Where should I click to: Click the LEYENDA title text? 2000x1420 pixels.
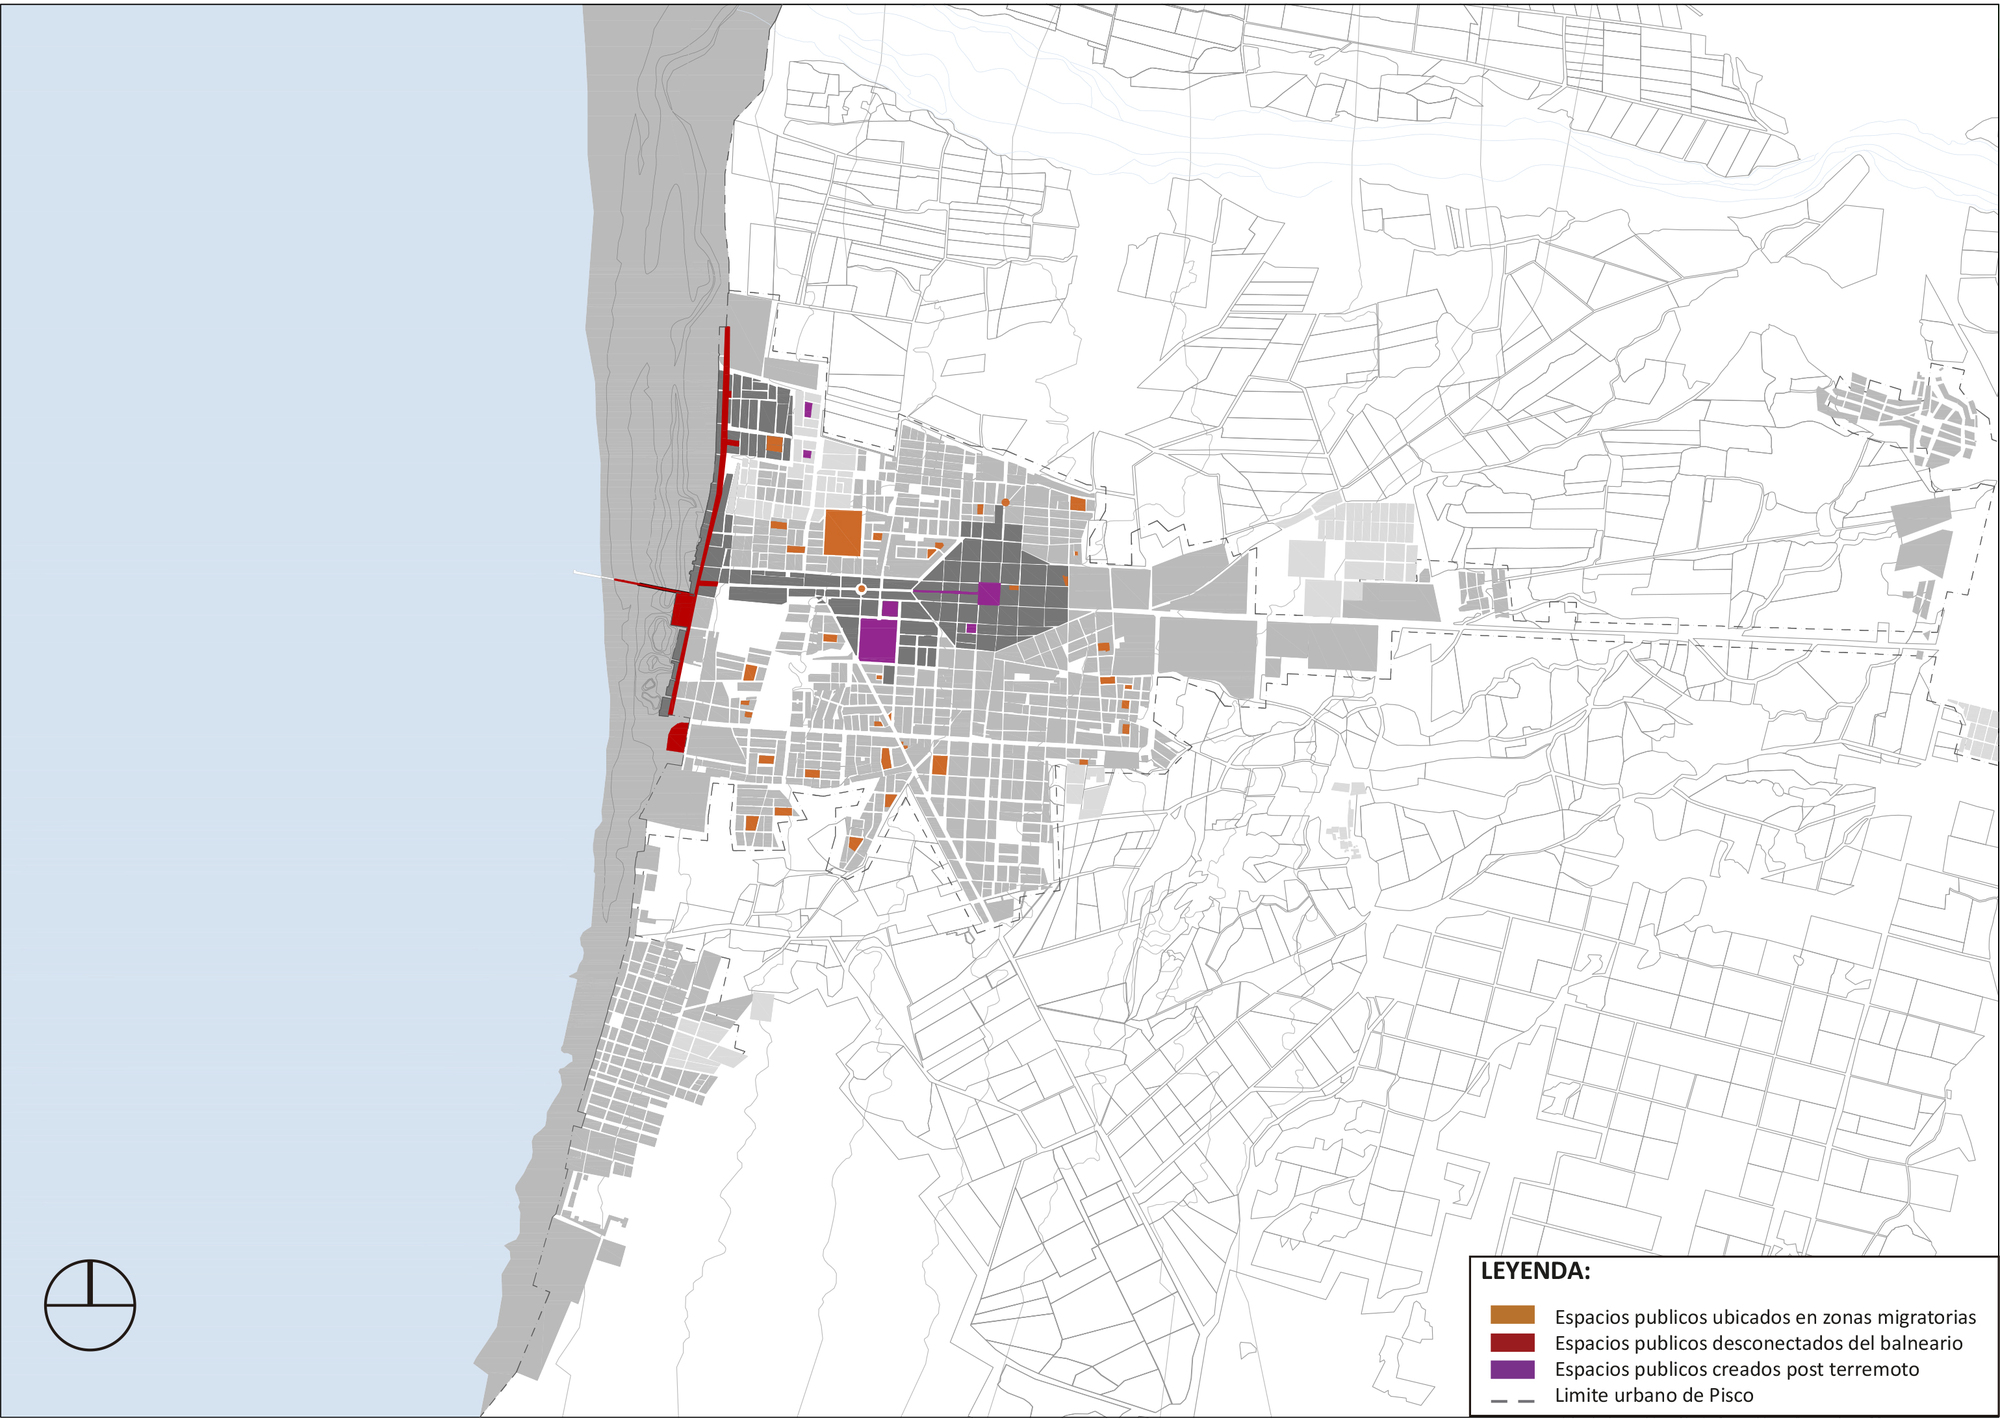tap(1534, 1272)
